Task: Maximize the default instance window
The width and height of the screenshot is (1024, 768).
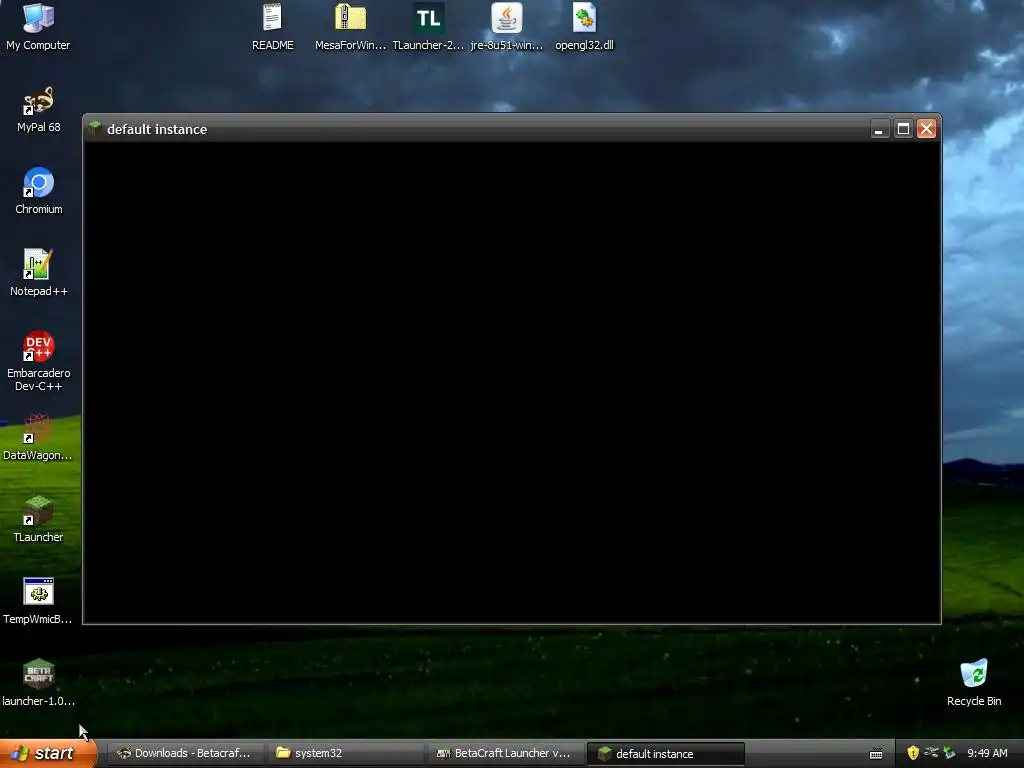Action: pos(903,129)
